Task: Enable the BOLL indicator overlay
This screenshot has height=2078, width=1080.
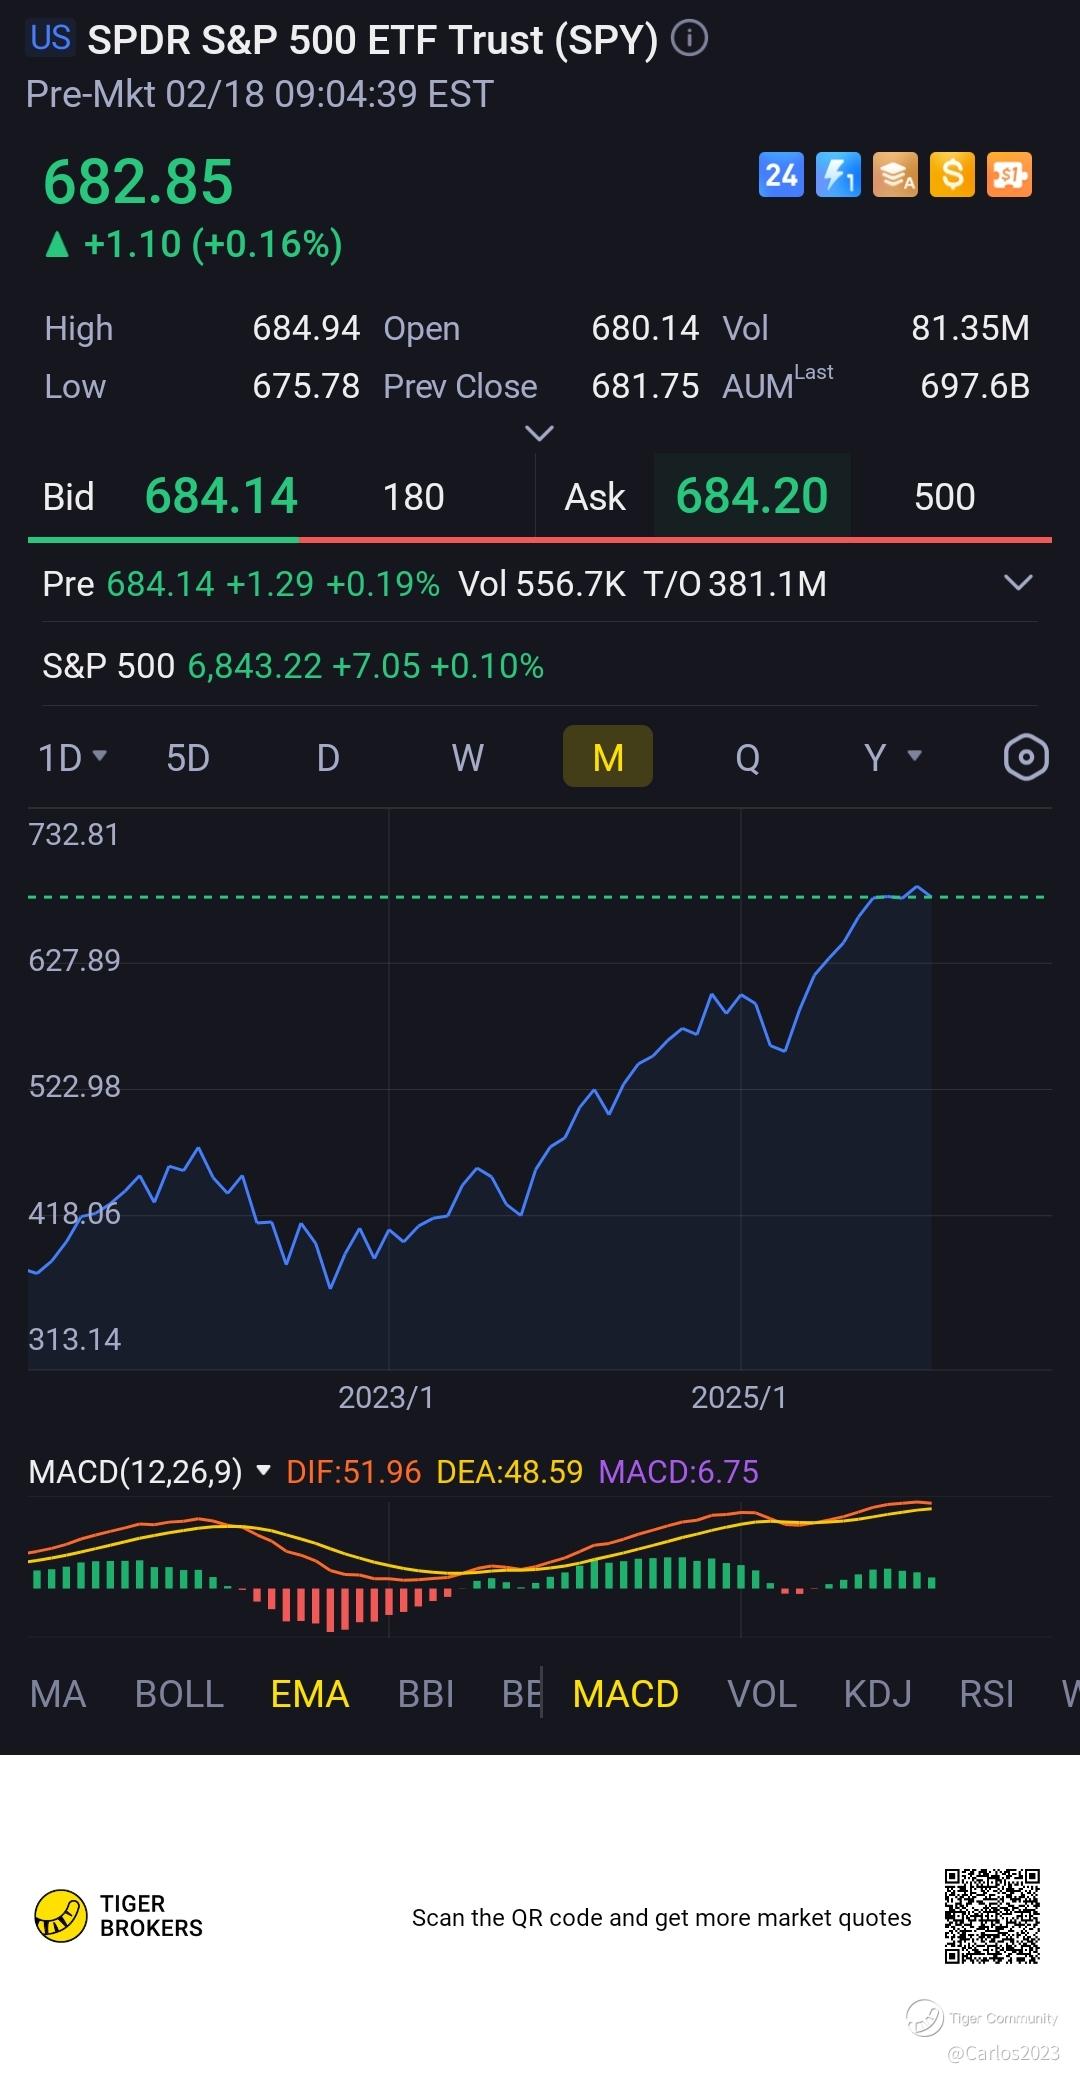Action: (x=179, y=1694)
